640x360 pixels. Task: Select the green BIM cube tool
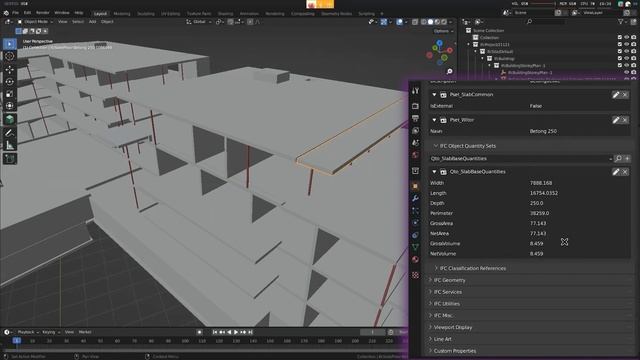[x=9, y=119]
